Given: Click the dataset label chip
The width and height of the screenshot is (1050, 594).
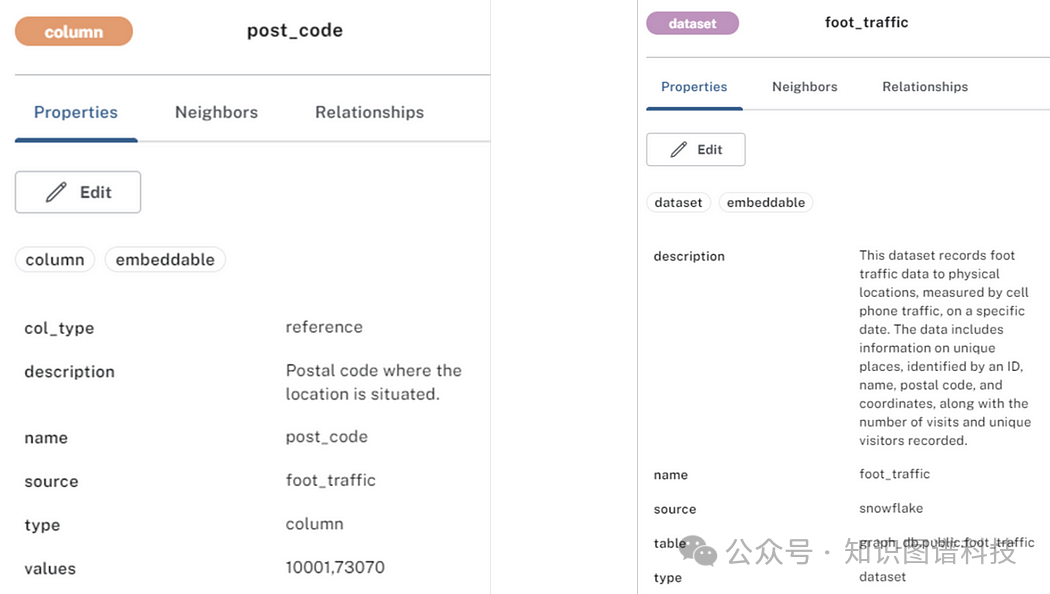Looking at the screenshot, I should point(678,203).
